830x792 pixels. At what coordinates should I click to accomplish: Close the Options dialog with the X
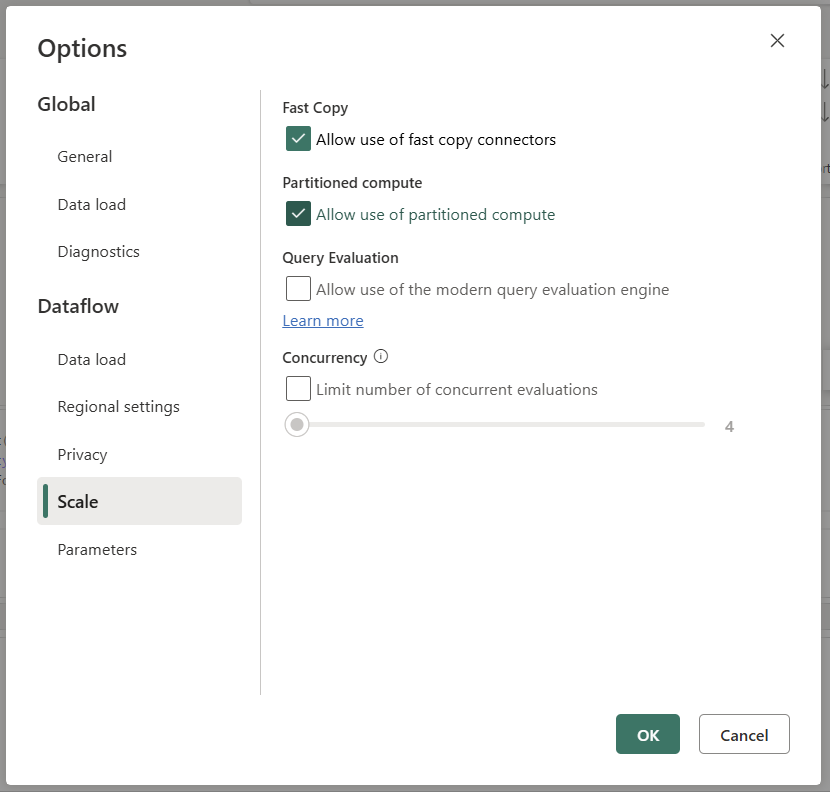pyautogui.click(x=777, y=41)
